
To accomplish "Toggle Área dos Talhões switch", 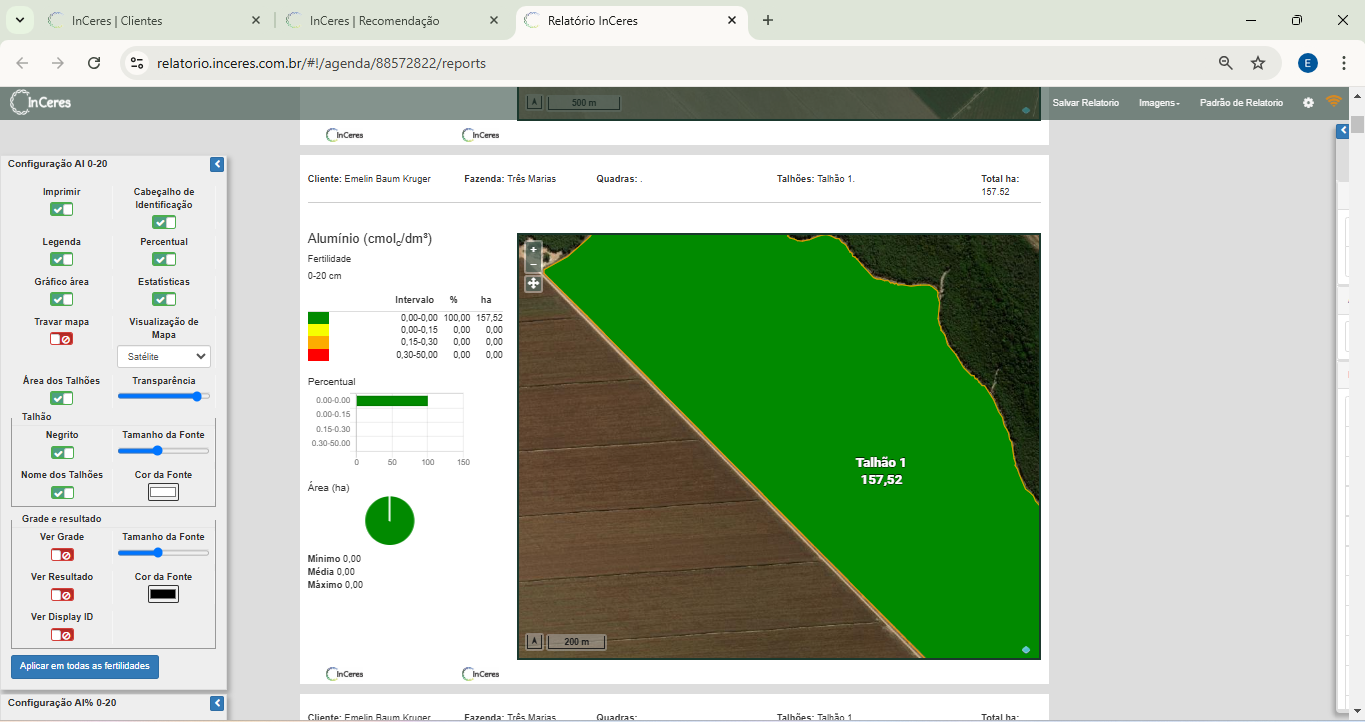I will [x=62, y=398].
